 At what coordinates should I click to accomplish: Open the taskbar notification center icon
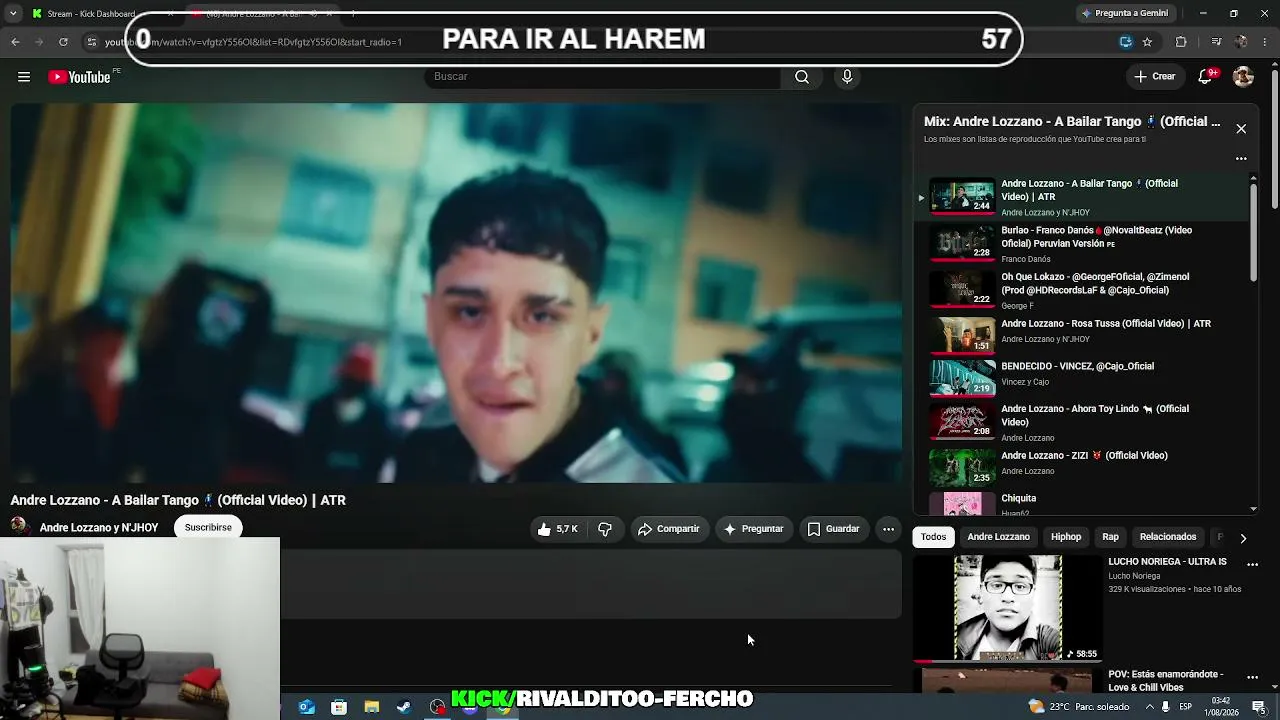click(x=1259, y=707)
